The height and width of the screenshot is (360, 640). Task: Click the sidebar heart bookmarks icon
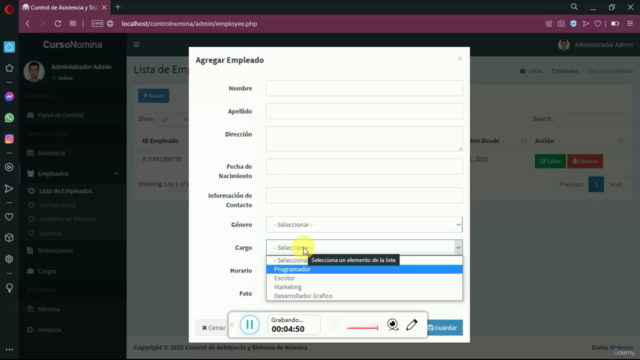pyautogui.click(x=9, y=217)
